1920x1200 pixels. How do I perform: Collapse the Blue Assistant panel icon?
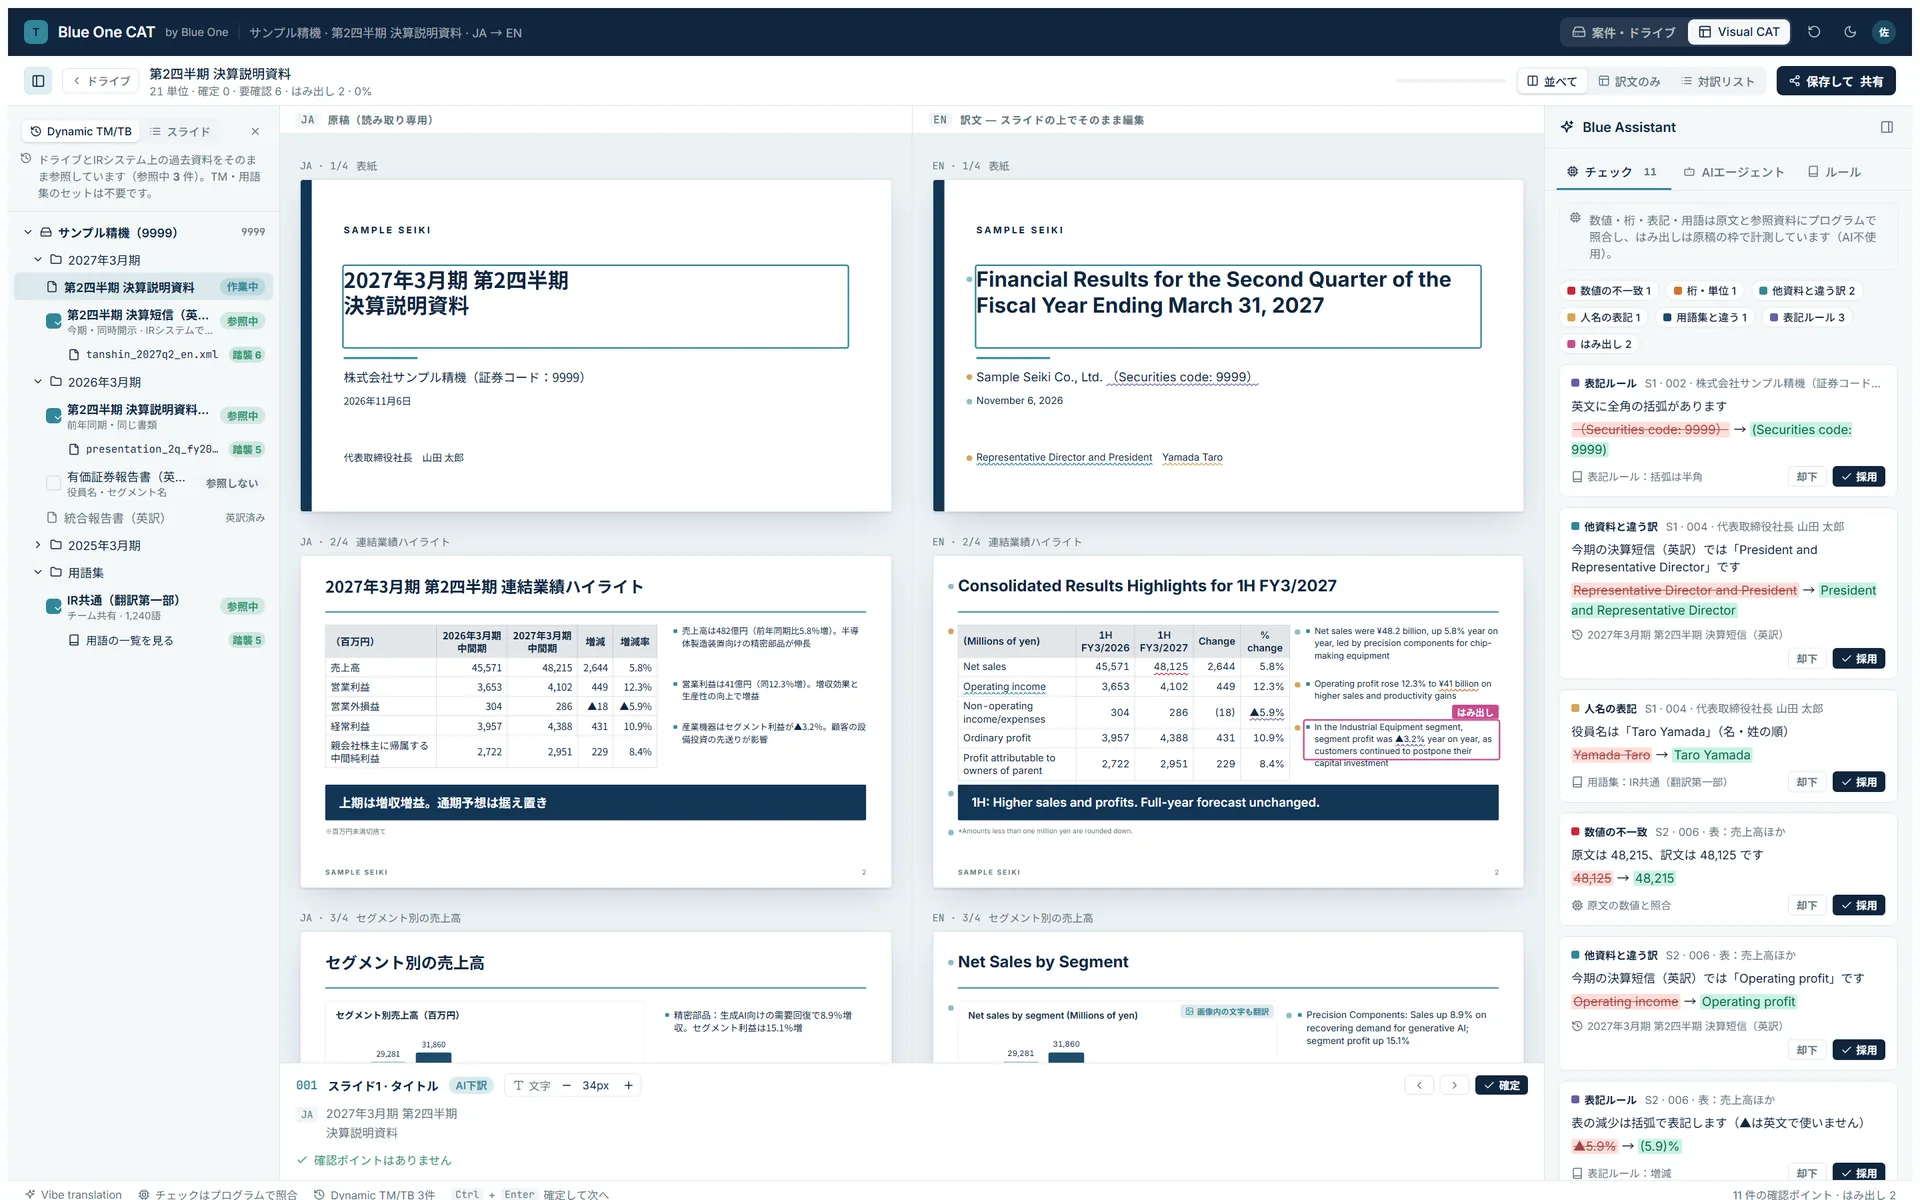click(x=1887, y=127)
